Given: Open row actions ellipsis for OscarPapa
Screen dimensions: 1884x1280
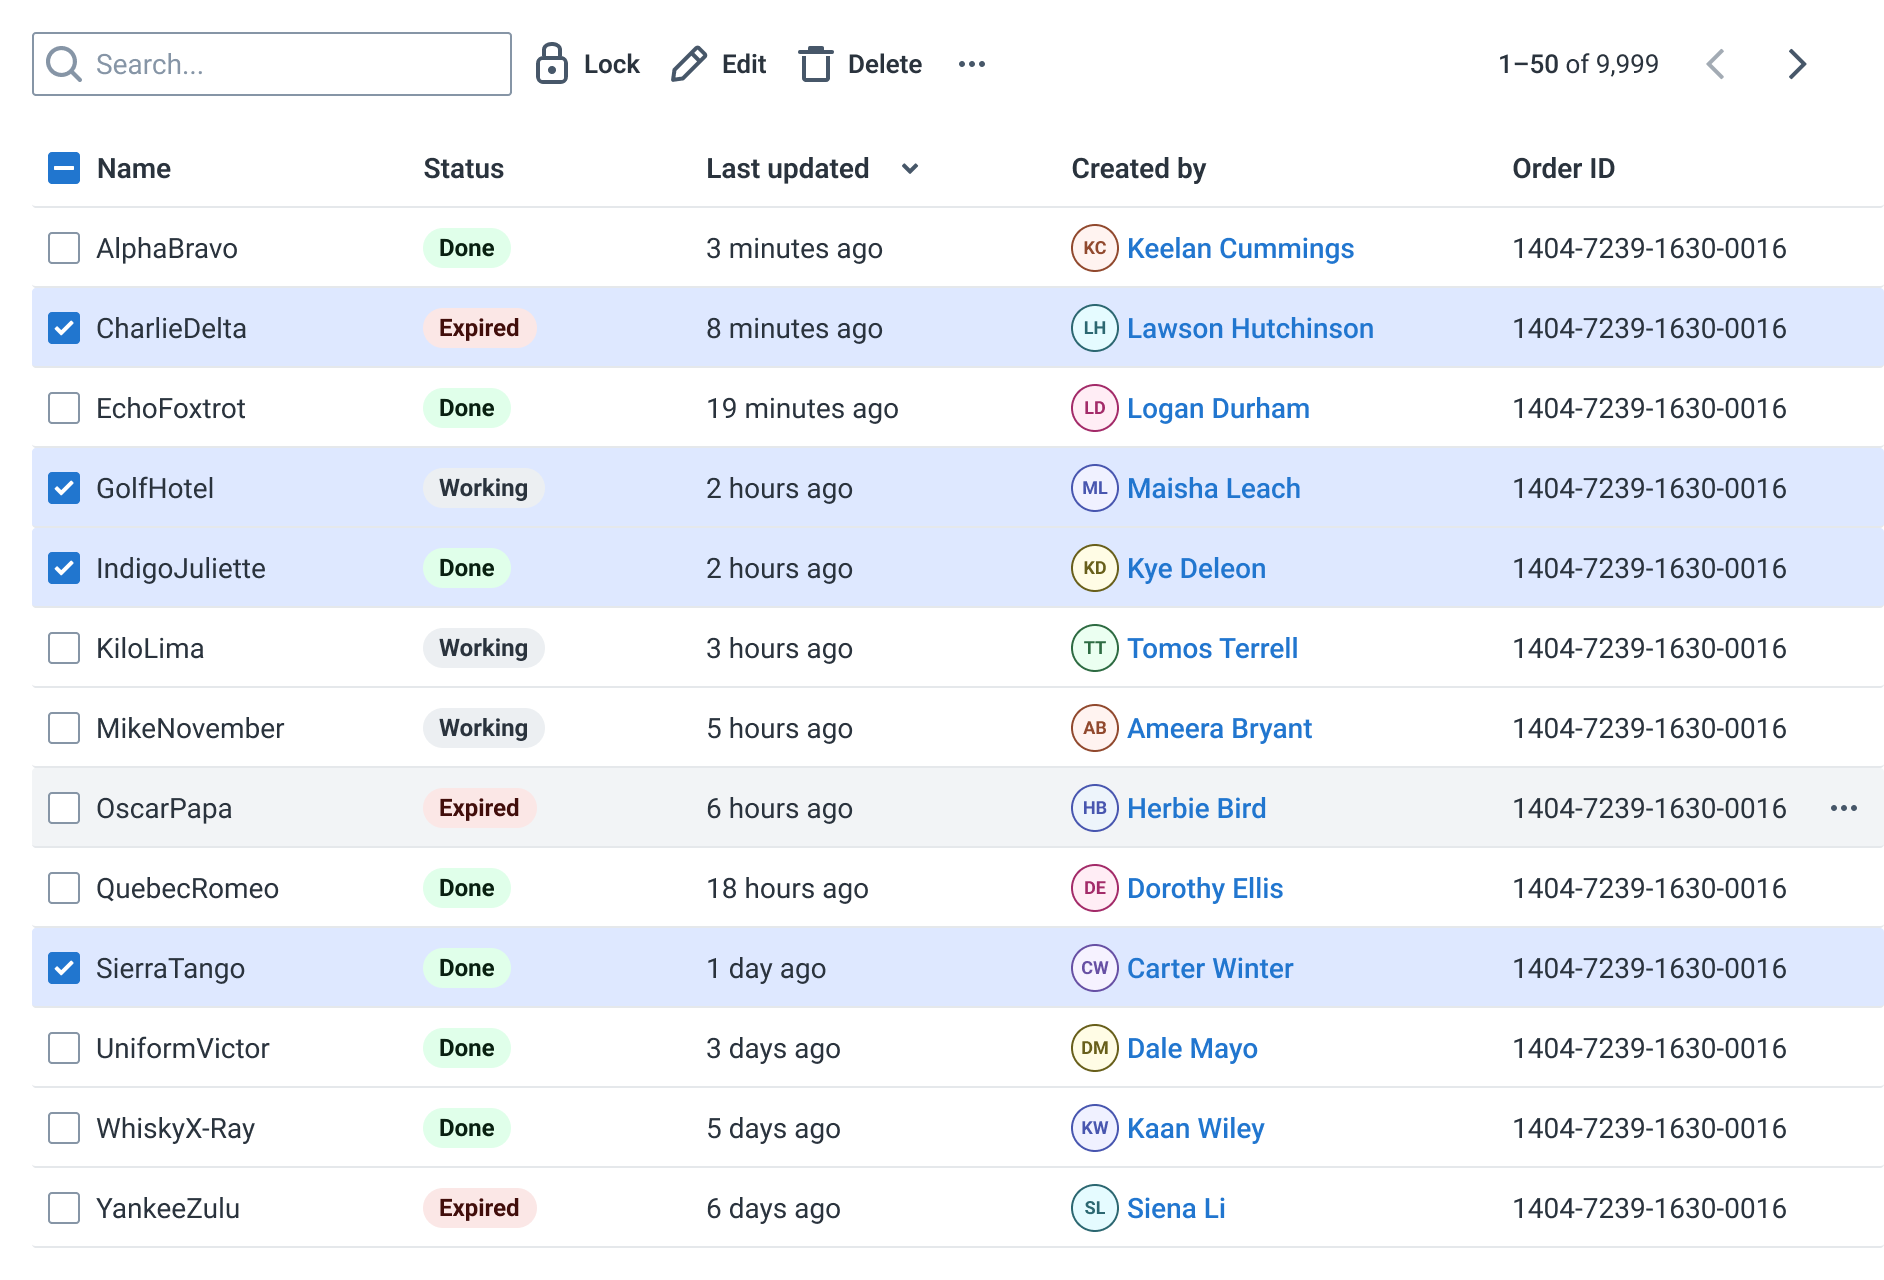Looking at the screenshot, I should 1843,808.
